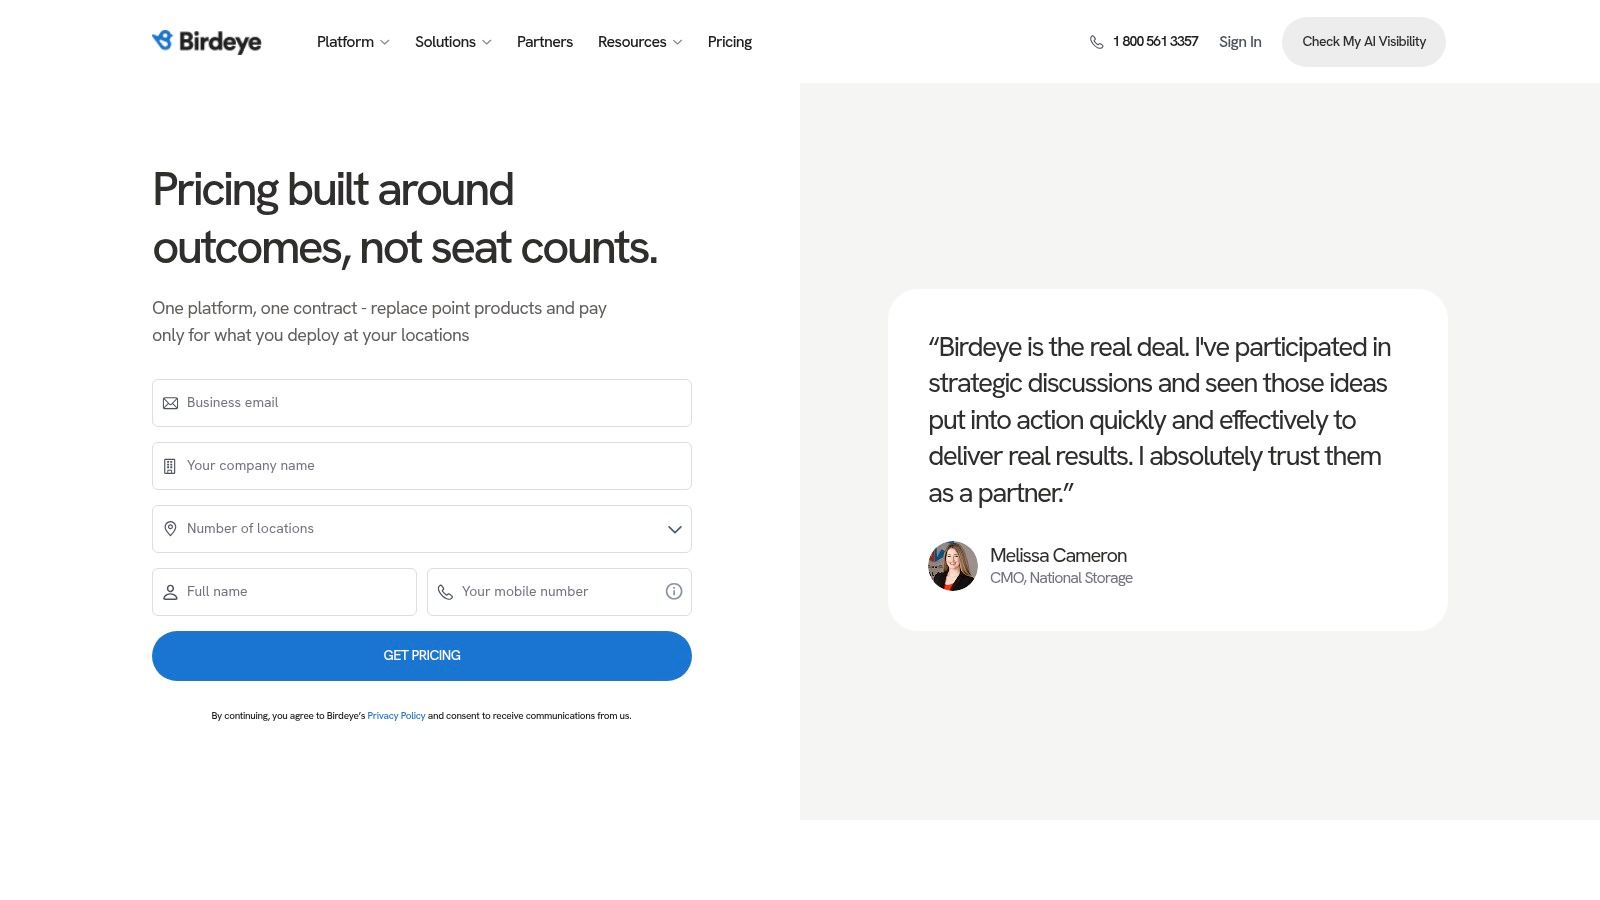The image size is (1600, 900).
Task: Click the info icon in mobile number field
Action: click(674, 591)
